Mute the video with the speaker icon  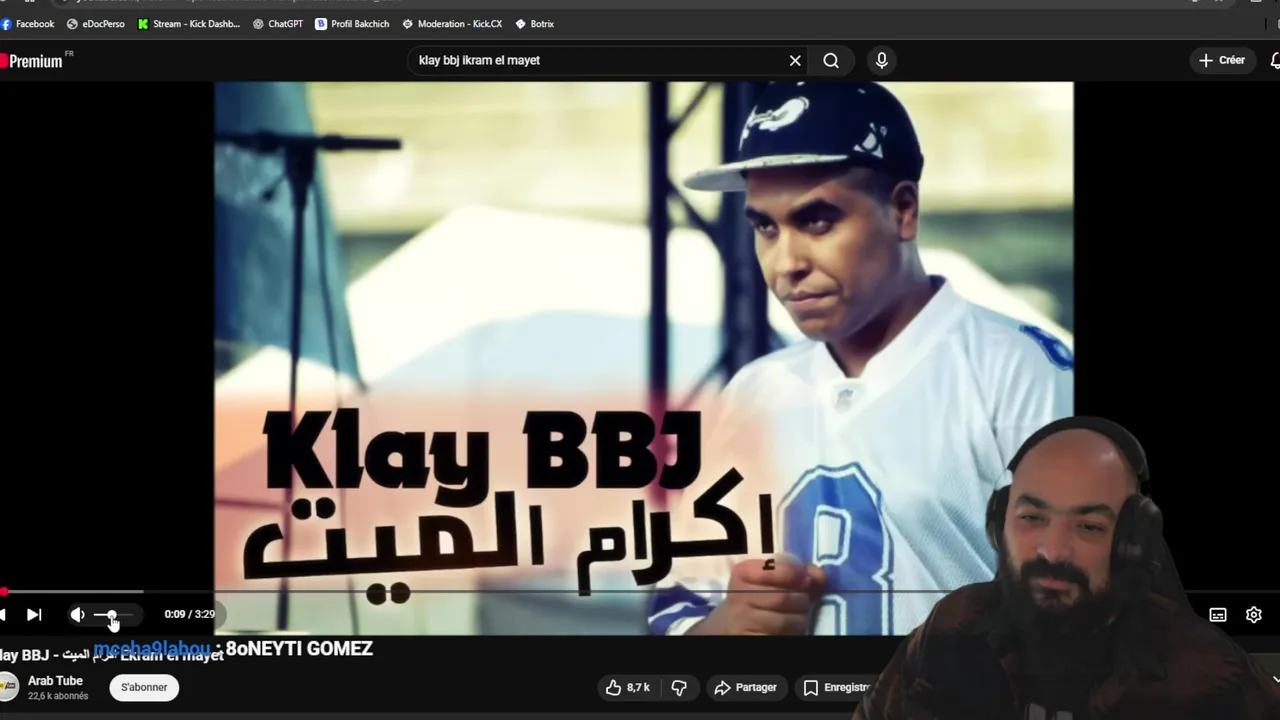pyautogui.click(x=77, y=615)
